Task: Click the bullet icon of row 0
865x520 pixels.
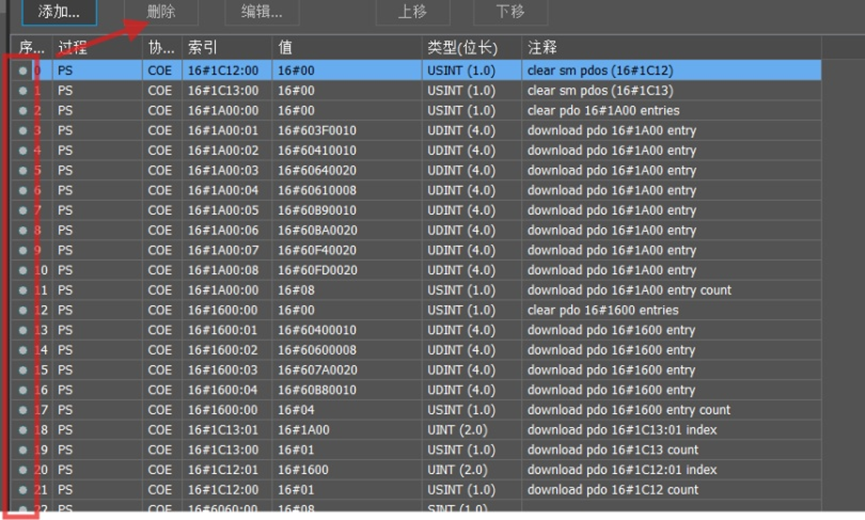Action: 23,71
